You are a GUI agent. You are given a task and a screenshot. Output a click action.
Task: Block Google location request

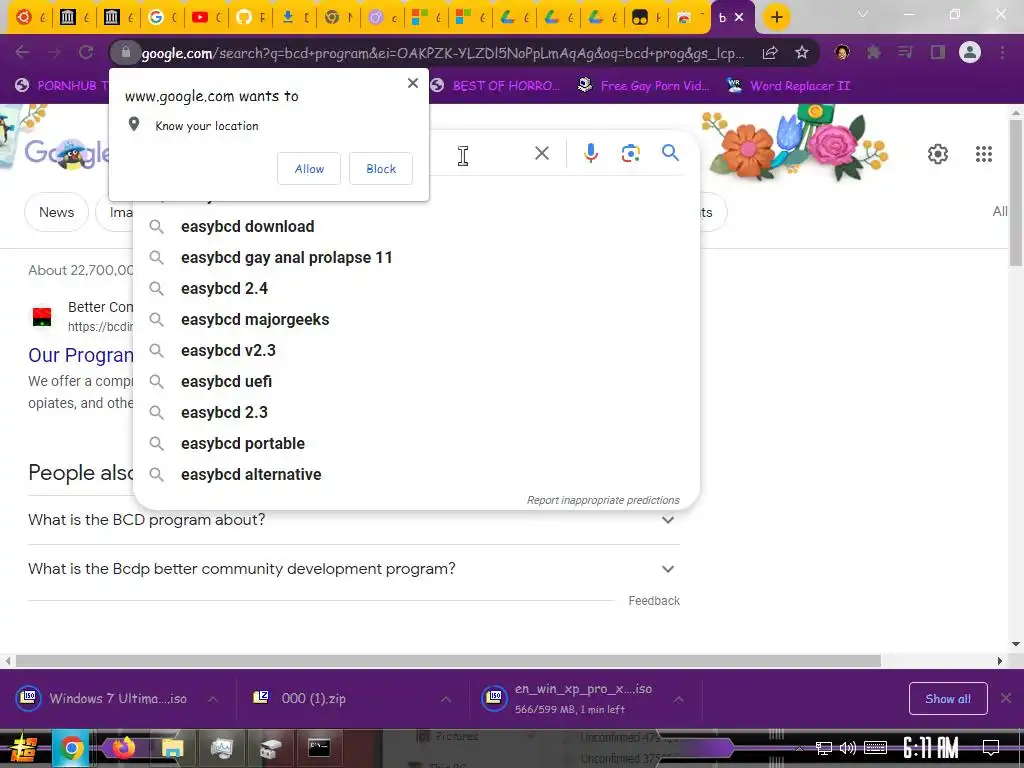click(381, 168)
